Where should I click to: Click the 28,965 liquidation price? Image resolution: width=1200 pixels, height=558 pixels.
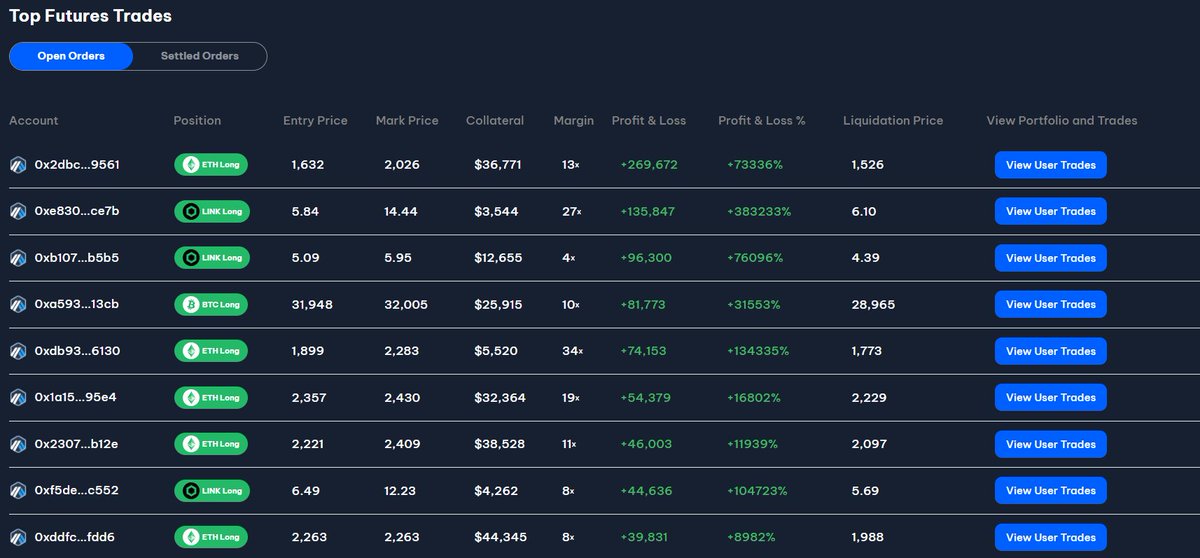tap(873, 304)
